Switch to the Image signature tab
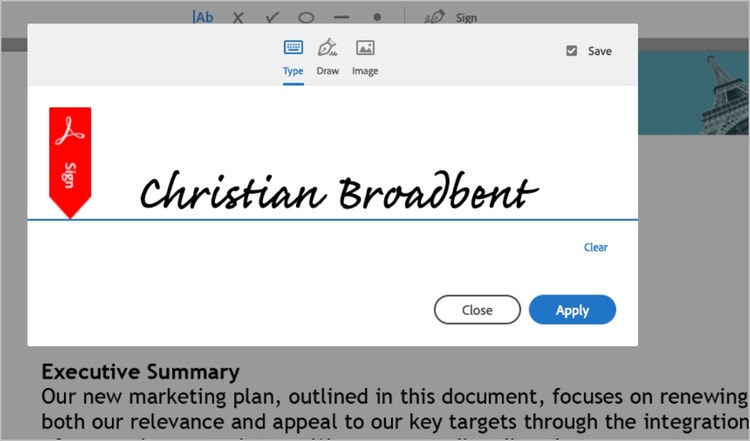Screen dimensions: 750x441 point(365,58)
